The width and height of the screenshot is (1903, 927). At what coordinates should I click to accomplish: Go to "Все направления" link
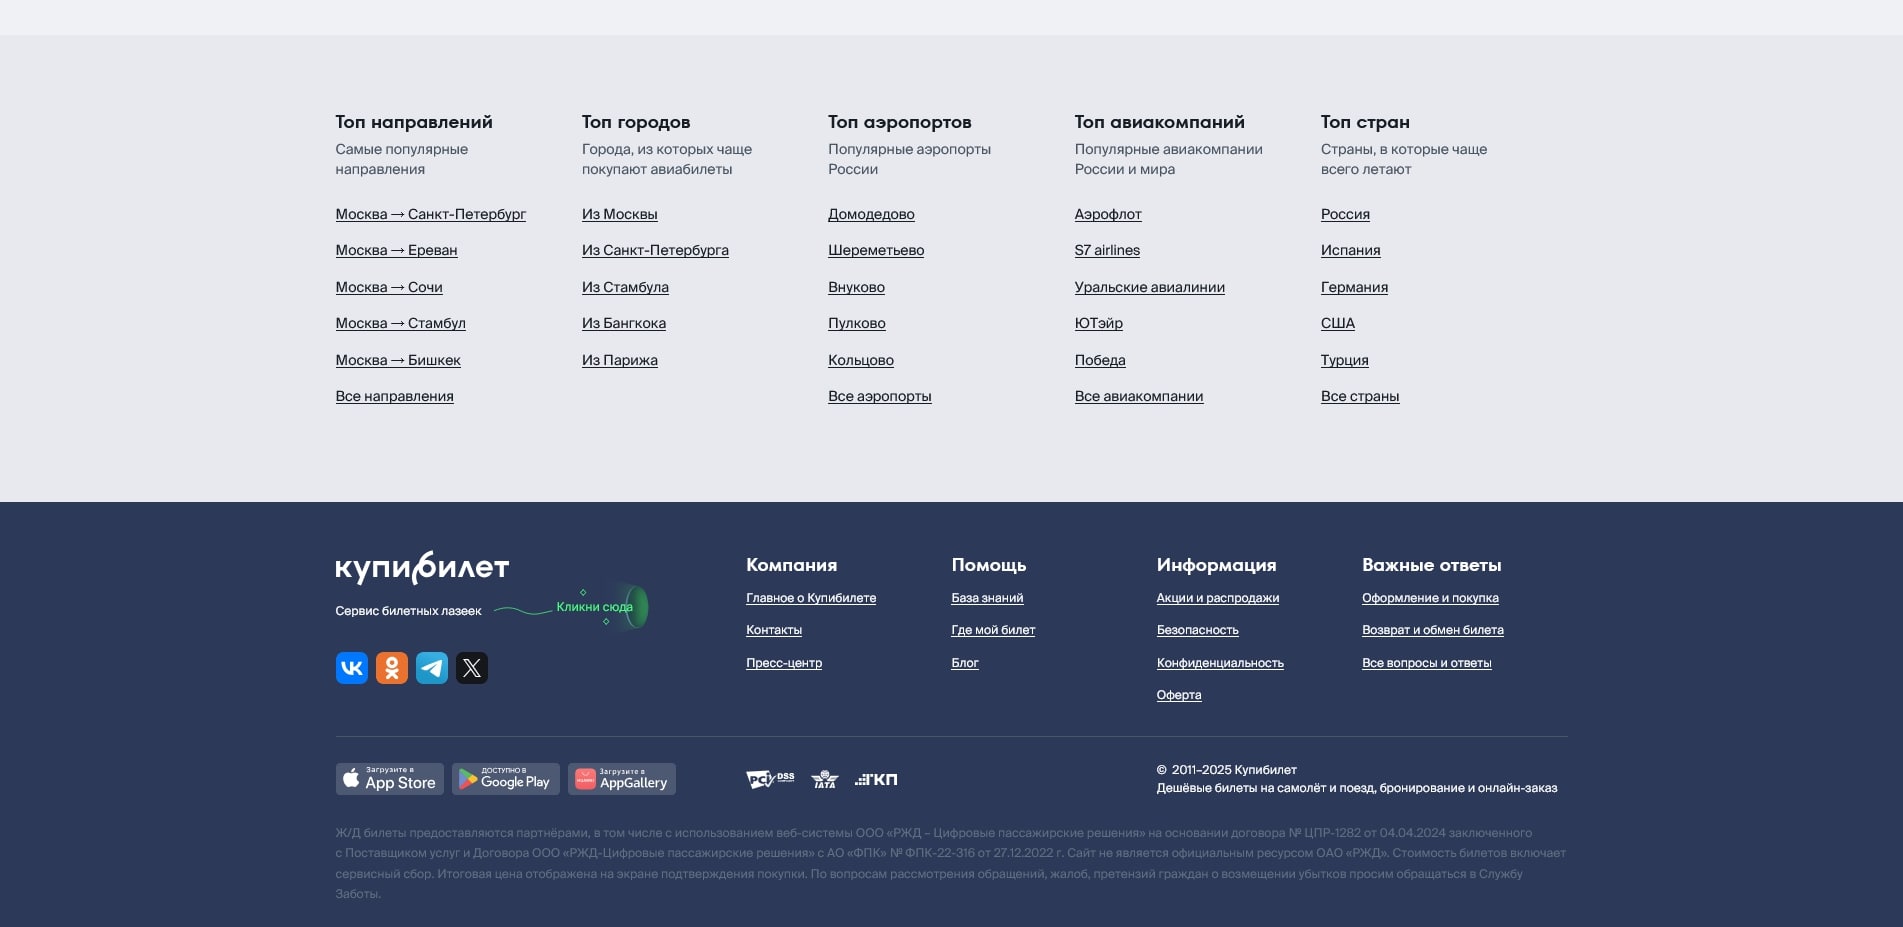395,396
